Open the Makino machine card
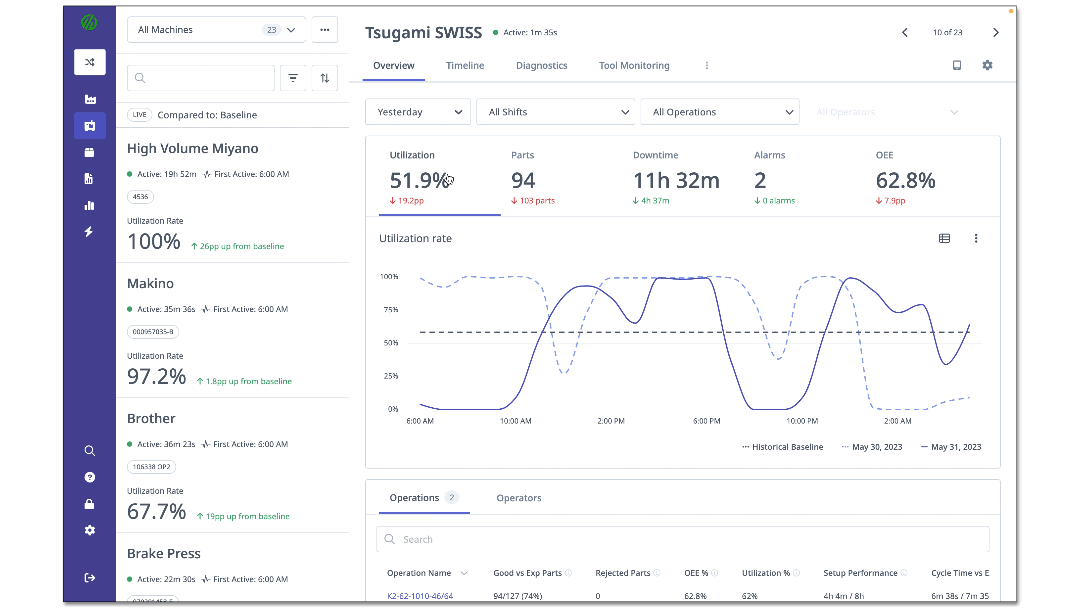 tap(233, 331)
